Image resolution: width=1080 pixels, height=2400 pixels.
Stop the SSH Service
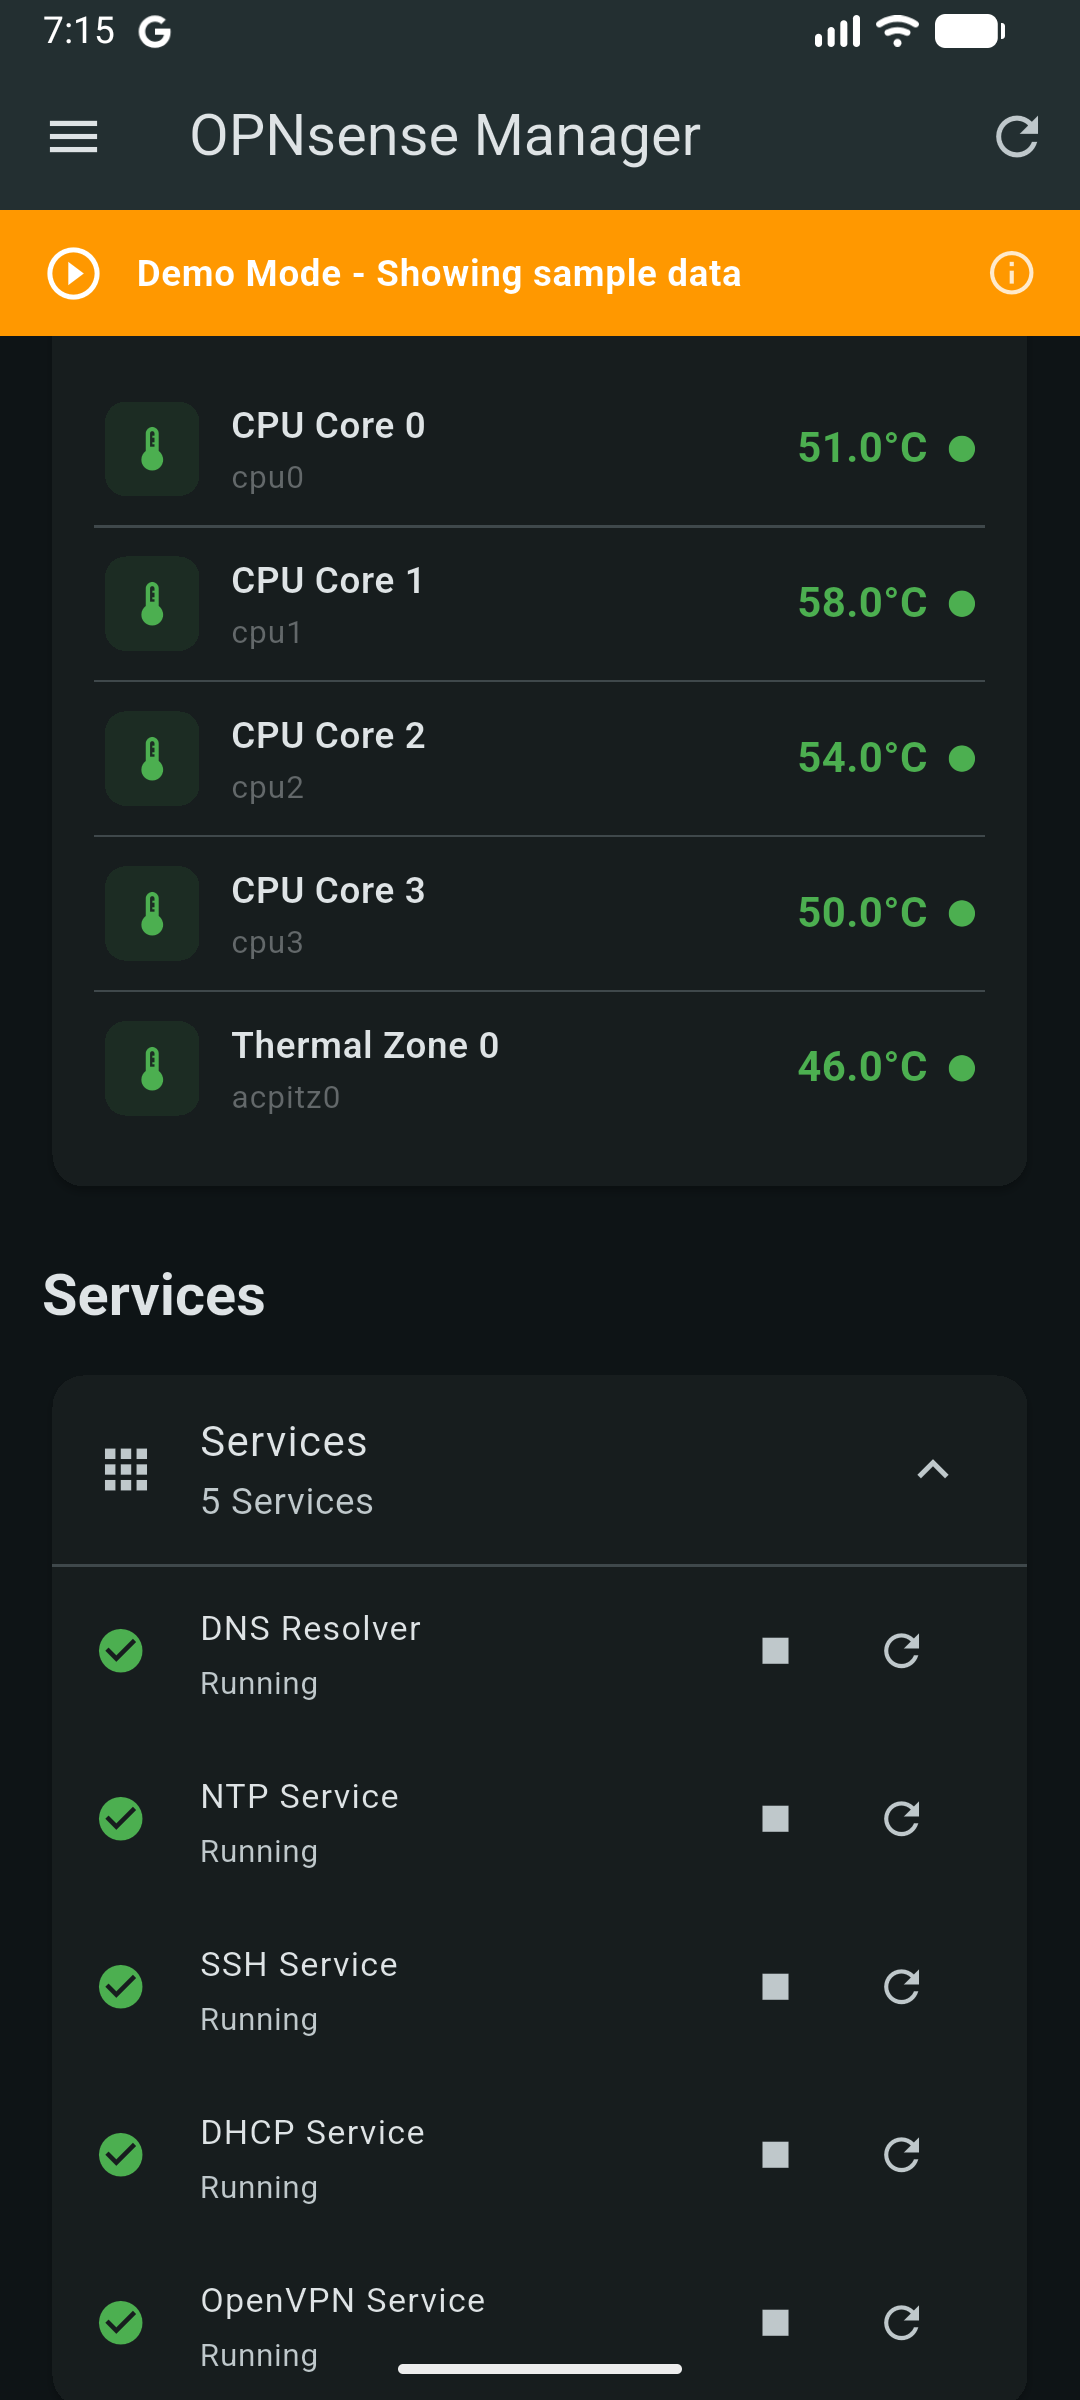point(775,1987)
